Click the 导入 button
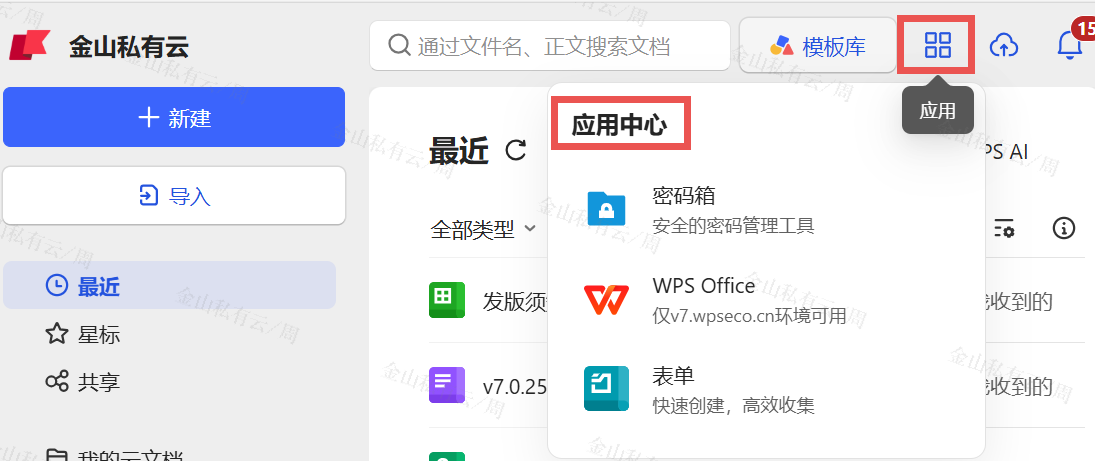The width and height of the screenshot is (1095, 461). [x=174, y=195]
